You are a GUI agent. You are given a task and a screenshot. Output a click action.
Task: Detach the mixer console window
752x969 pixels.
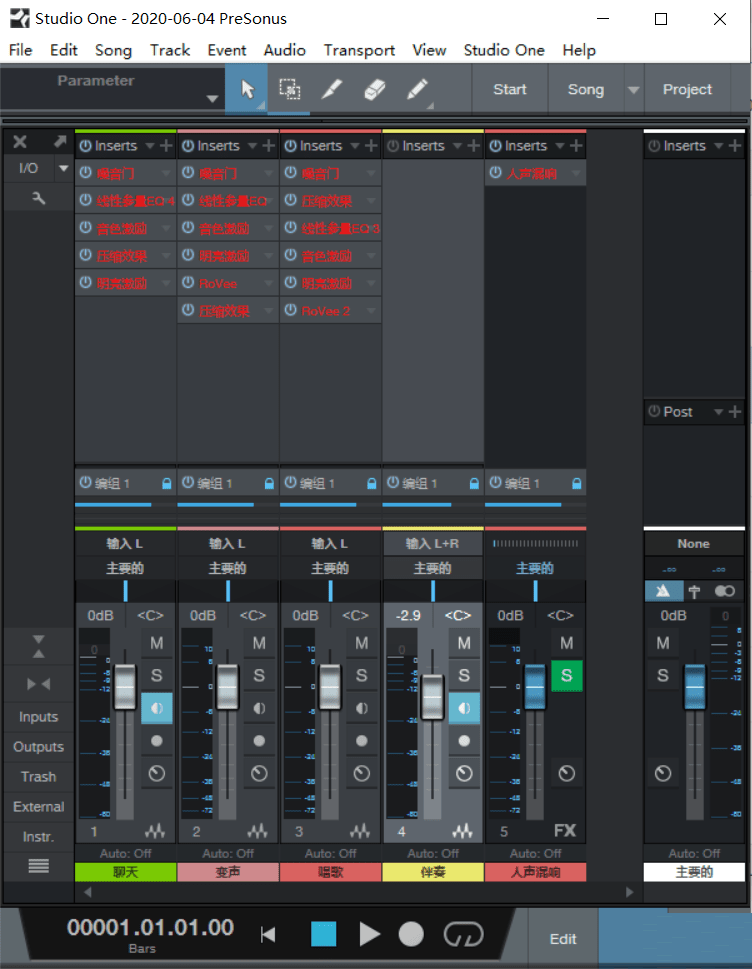point(59,142)
